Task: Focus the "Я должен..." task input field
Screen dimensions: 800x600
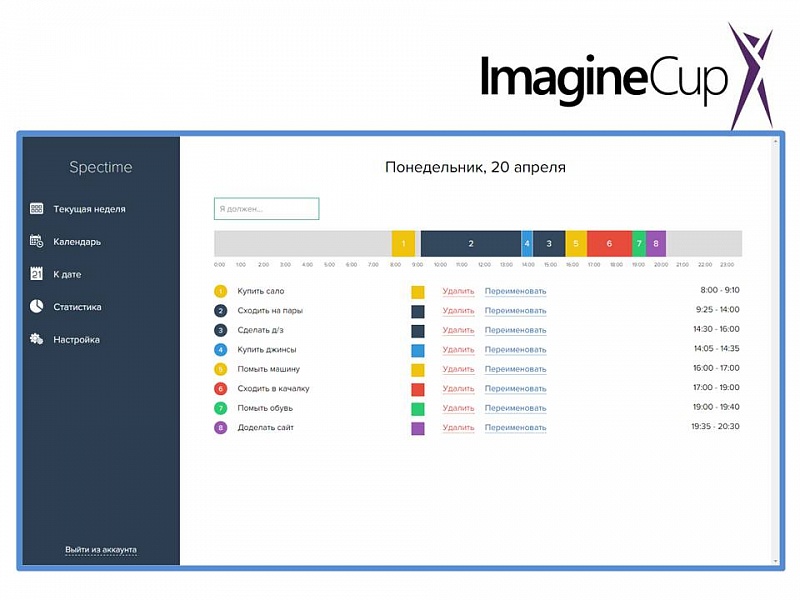Action: (266, 209)
